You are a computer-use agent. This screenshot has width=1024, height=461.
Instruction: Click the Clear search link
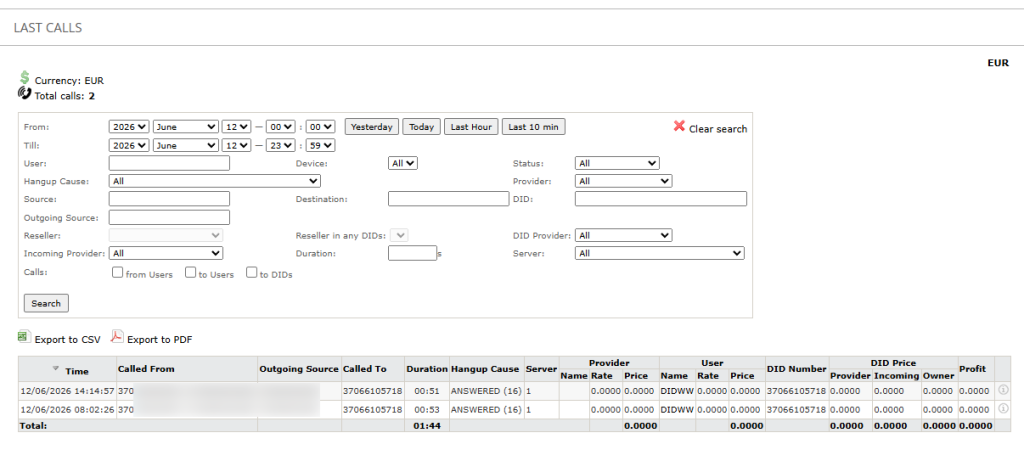(x=718, y=129)
